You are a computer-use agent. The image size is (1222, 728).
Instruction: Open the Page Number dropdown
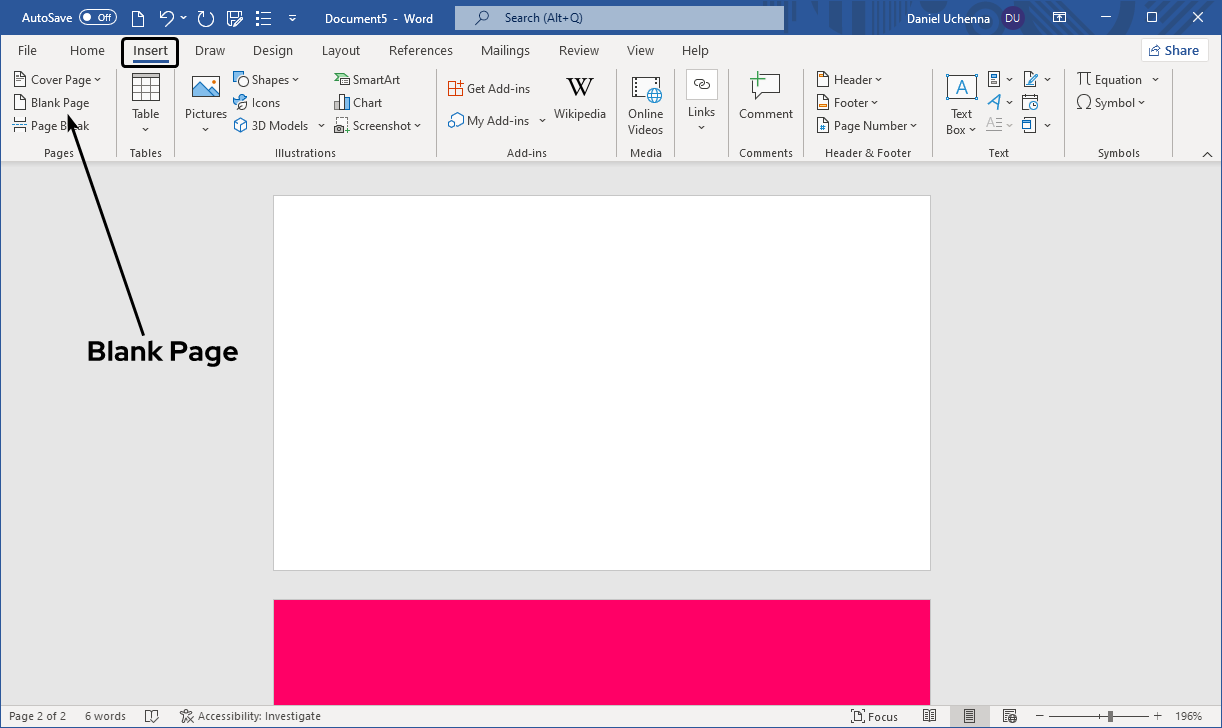click(866, 126)
